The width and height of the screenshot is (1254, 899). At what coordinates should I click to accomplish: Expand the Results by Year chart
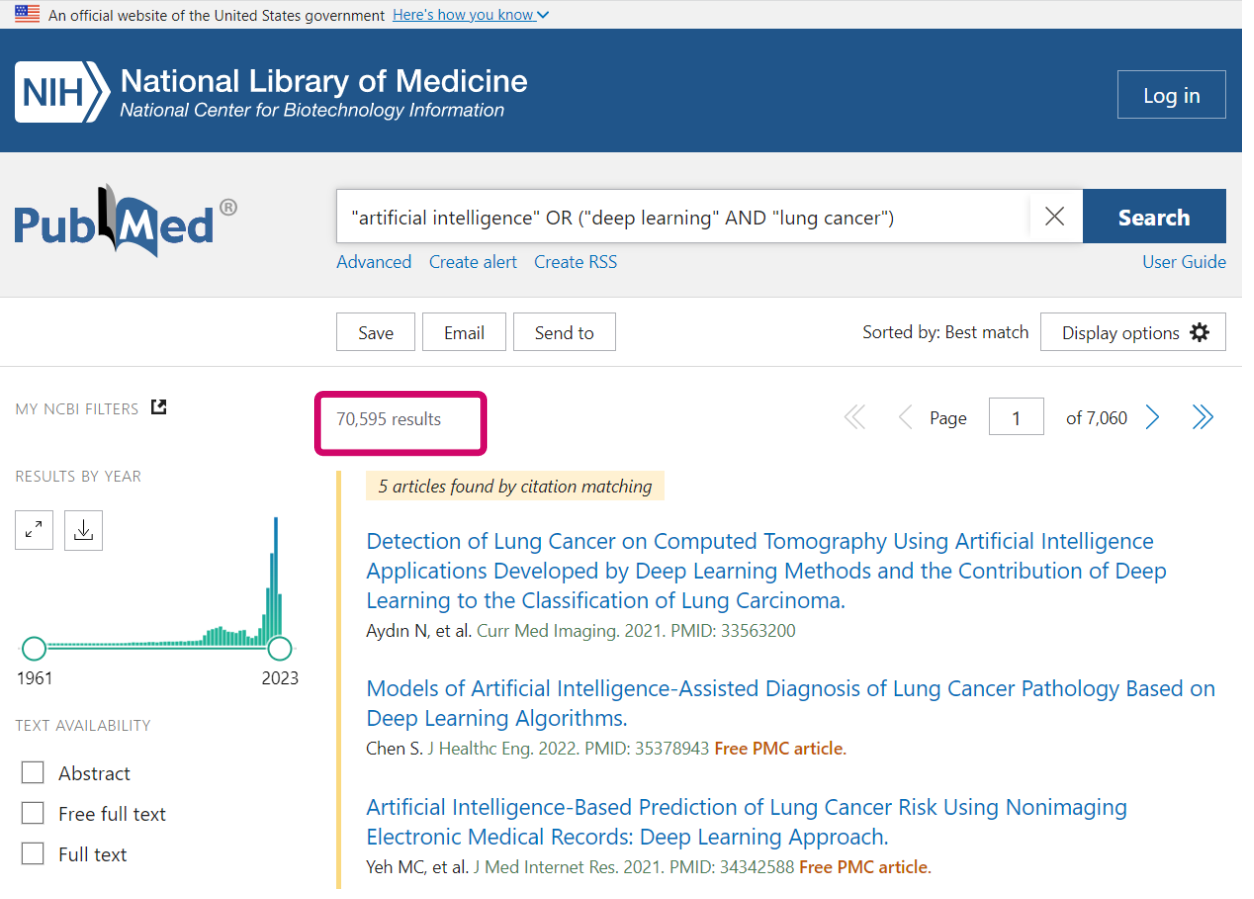pos(33,530)
